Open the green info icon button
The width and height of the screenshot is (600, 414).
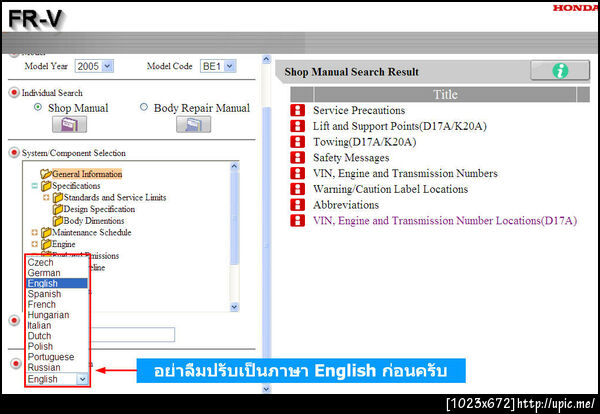pos(560,71)
